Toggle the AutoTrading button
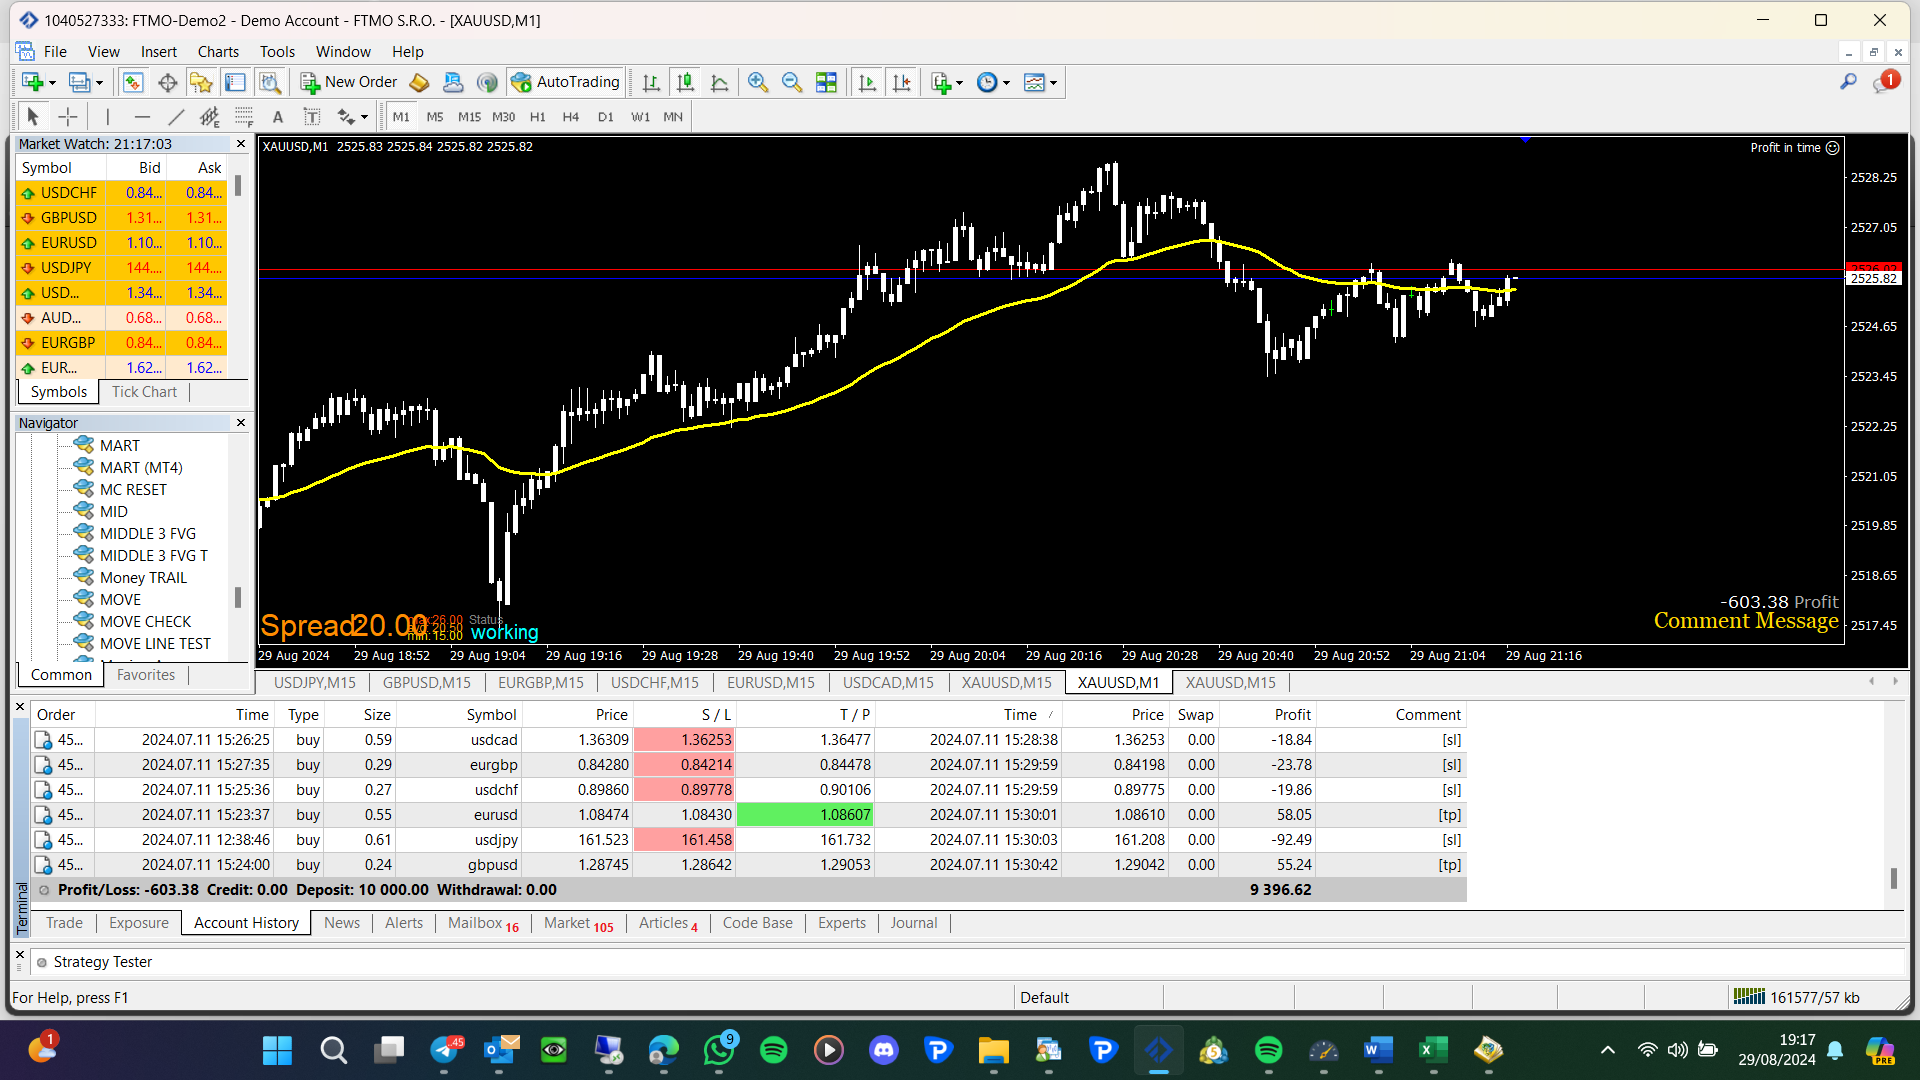 566,82
